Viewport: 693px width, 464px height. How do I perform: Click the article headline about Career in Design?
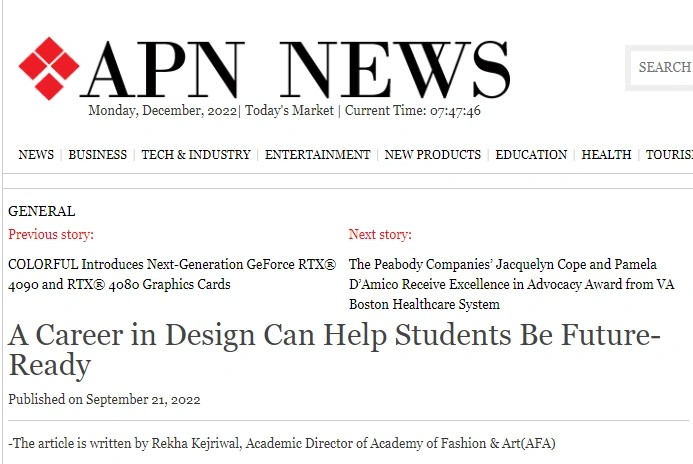(334, 349)
